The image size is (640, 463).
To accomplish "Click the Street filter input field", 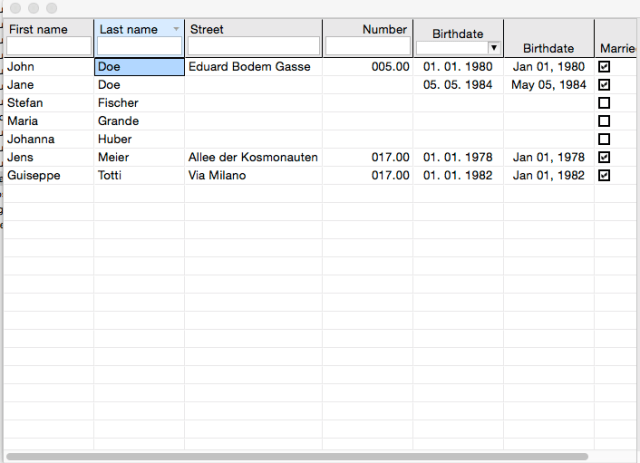I will pos(253,46).
